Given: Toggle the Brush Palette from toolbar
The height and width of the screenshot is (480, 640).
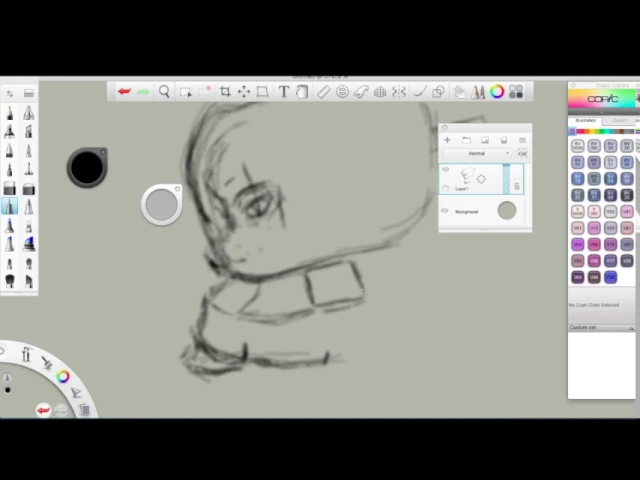Looking at the screenshot, I should 478,92.
